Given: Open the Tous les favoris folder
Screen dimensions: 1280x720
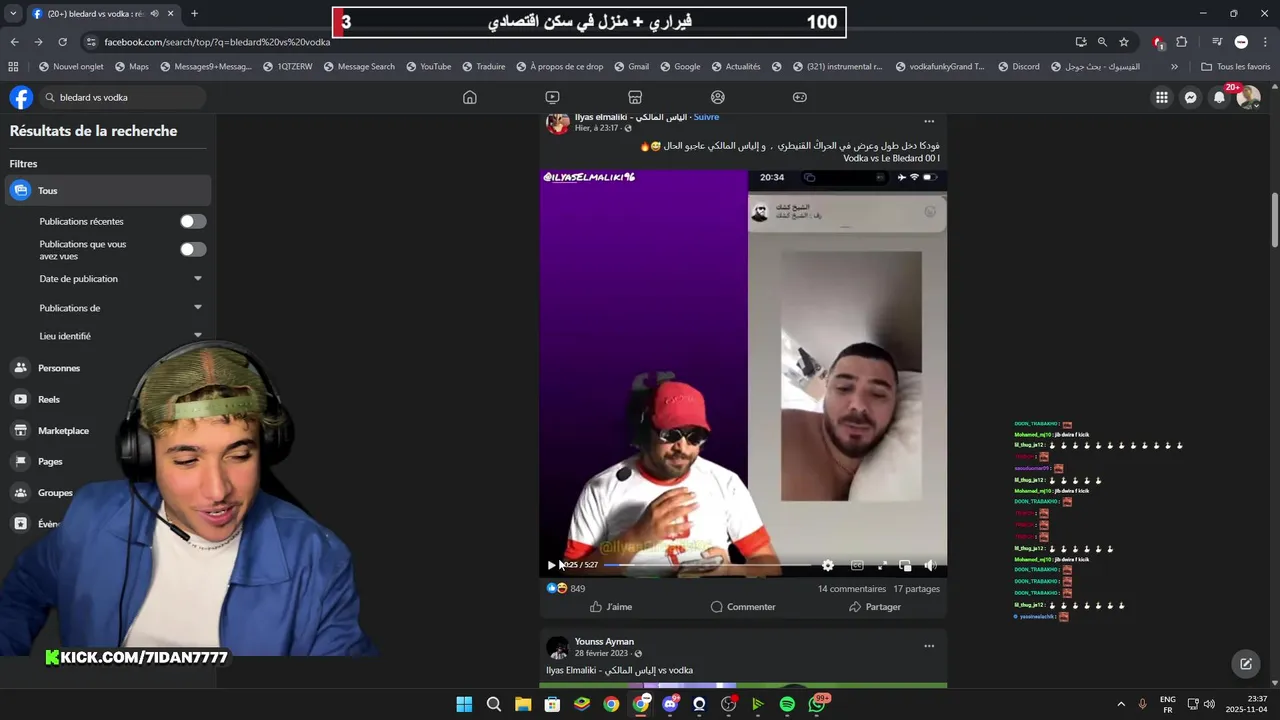Looking at the screenshot, I should click(x=1235, y=67).
